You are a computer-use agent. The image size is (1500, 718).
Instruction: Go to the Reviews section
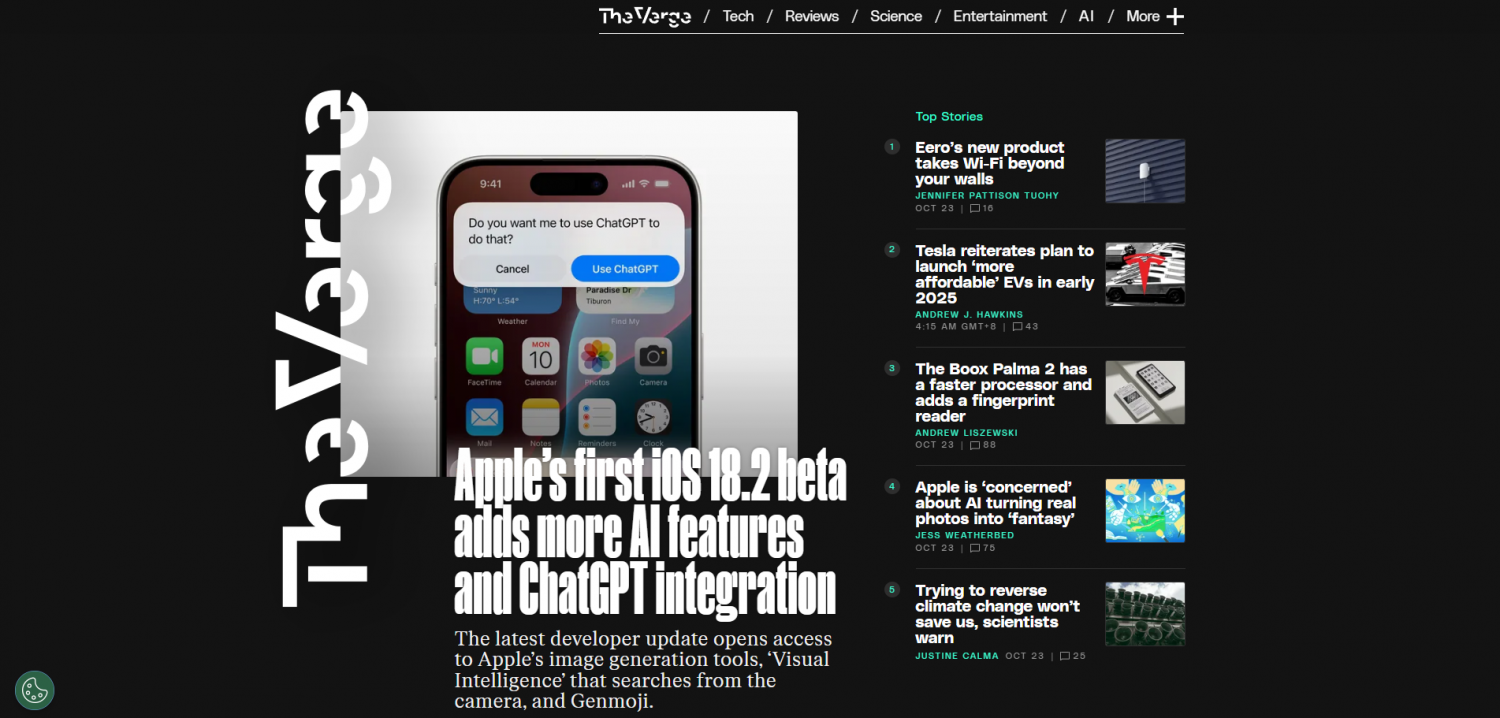[811, 16]
